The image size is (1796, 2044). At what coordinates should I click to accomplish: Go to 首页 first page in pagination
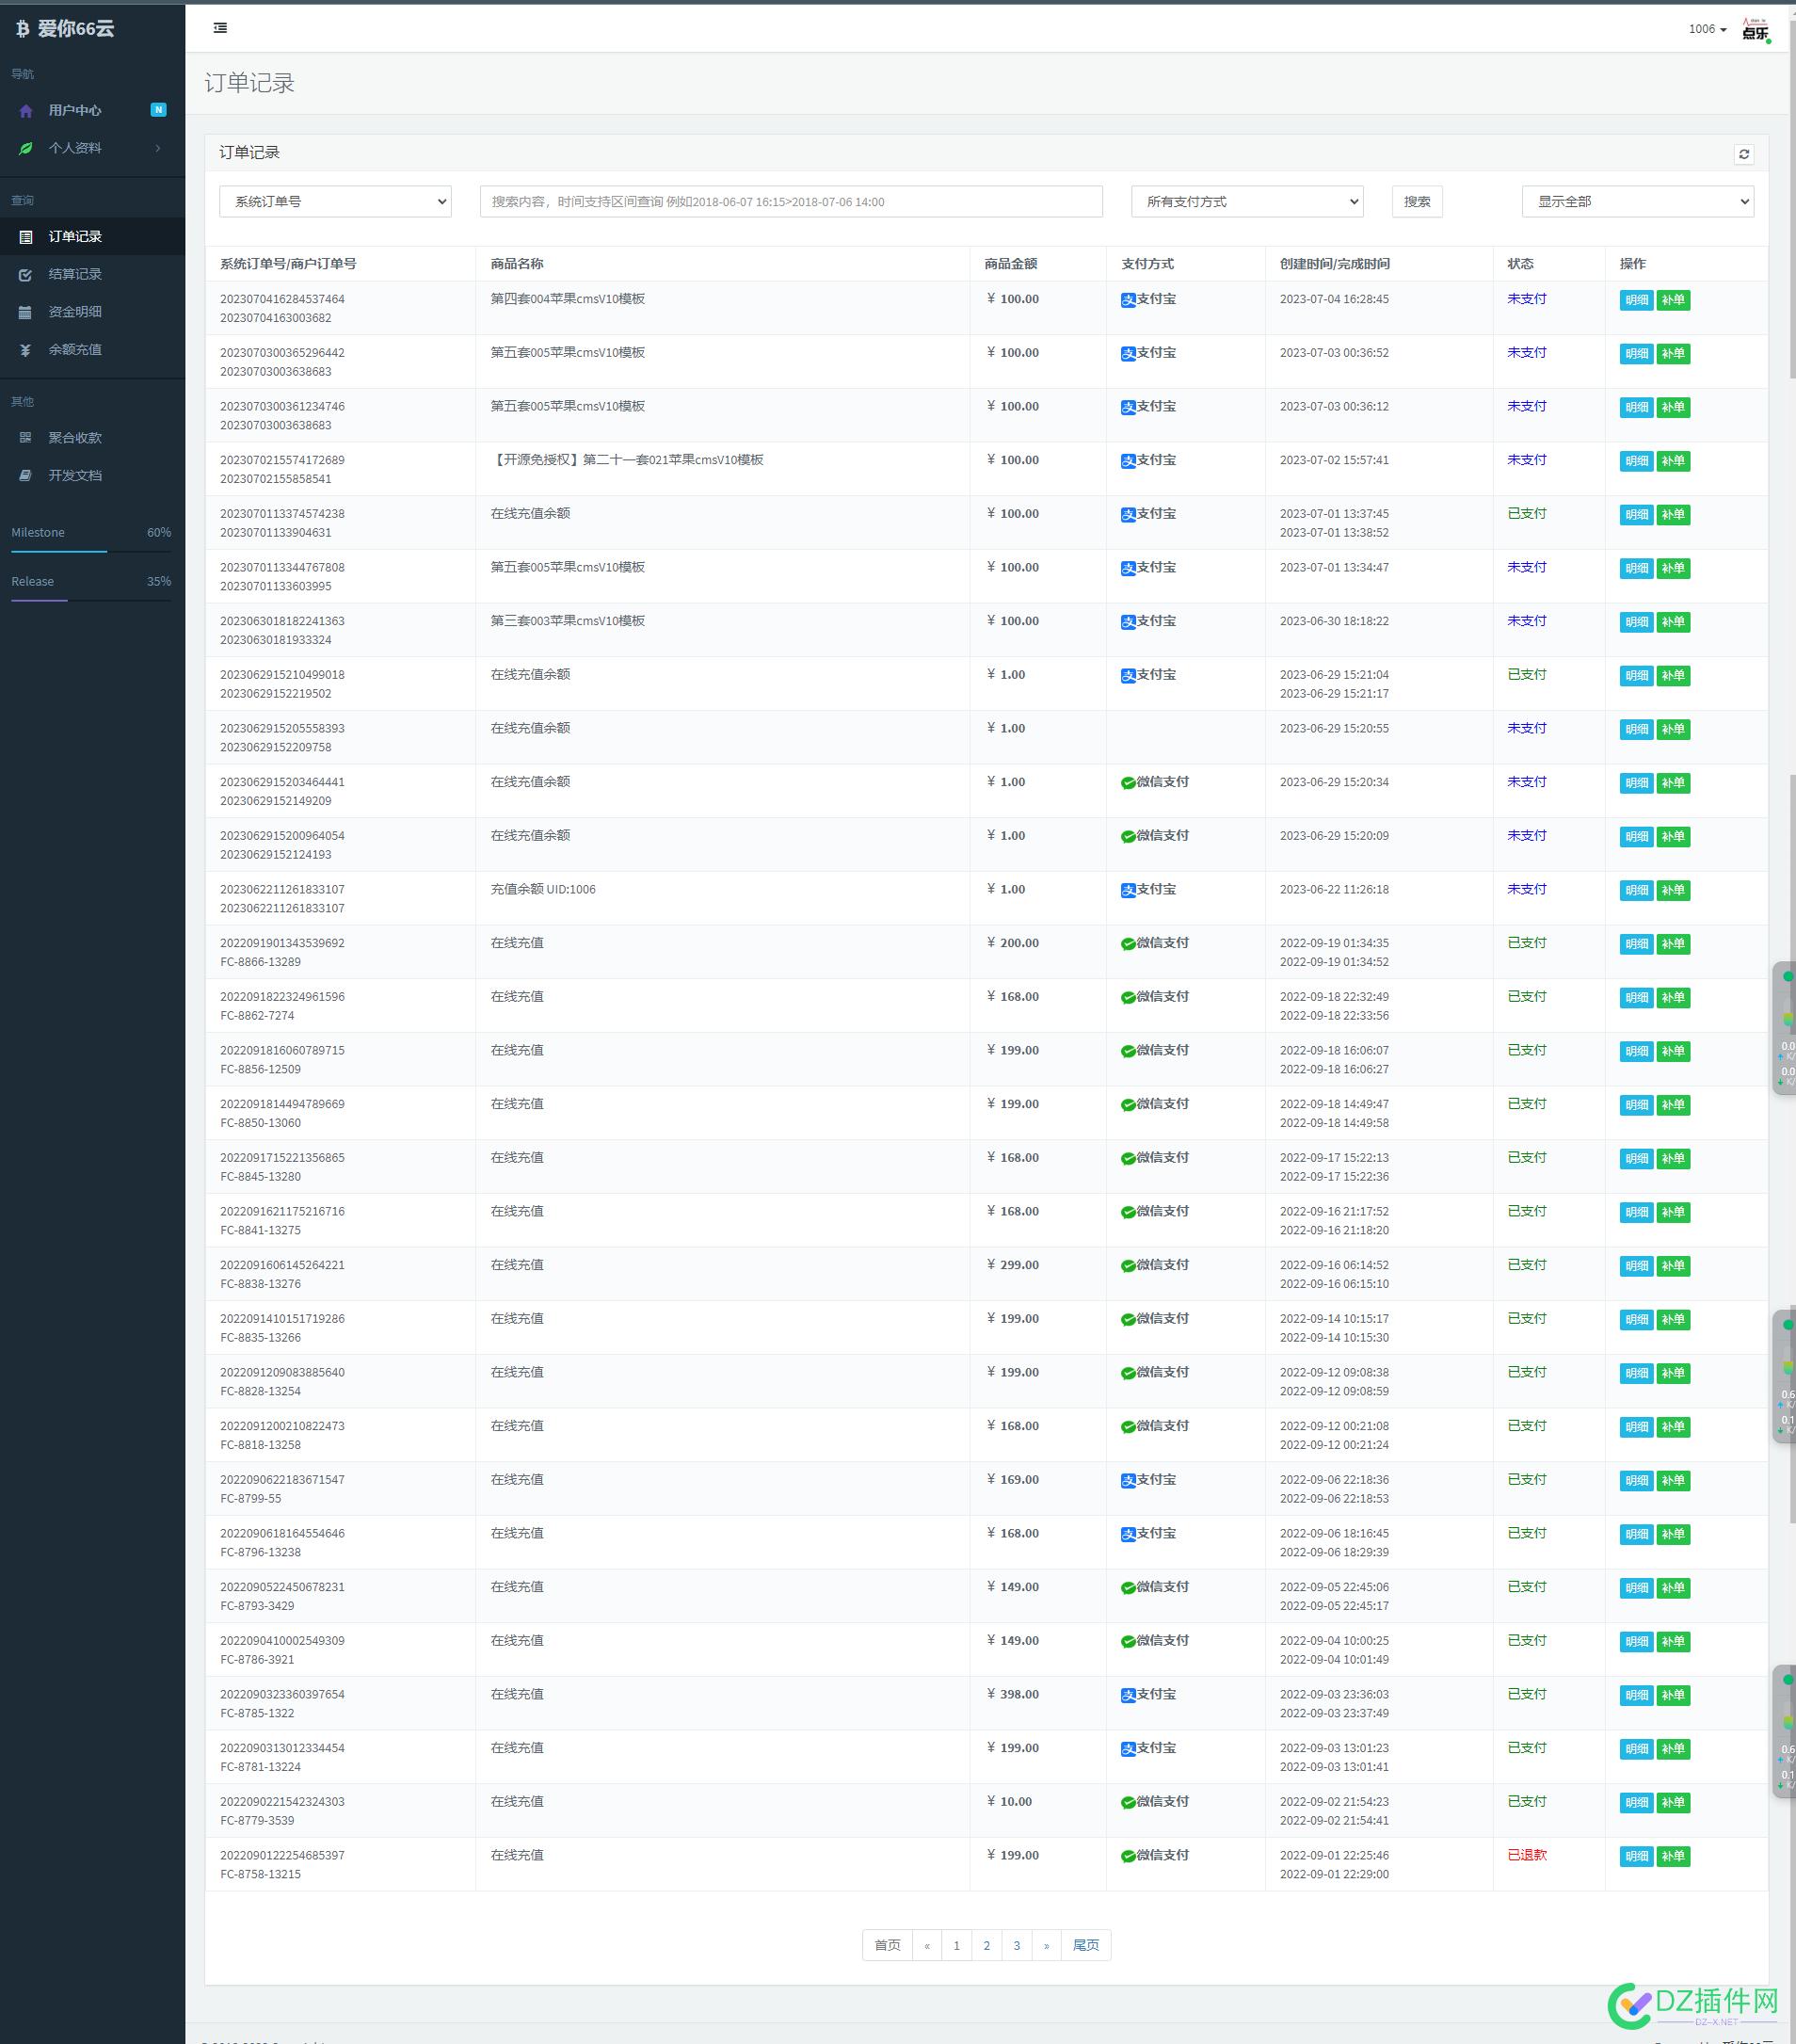click(x=887, y=1945)
